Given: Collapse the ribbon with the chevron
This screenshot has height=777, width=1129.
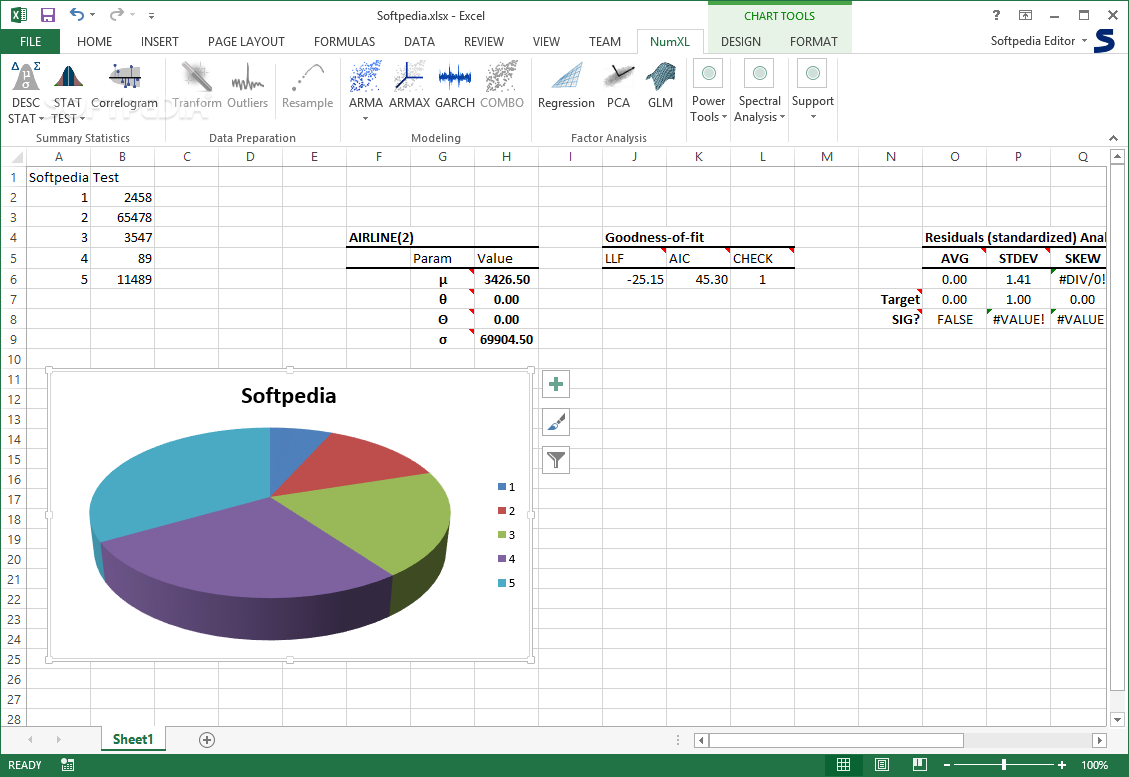Looking at the screenshot, I should click(1113, 138).
